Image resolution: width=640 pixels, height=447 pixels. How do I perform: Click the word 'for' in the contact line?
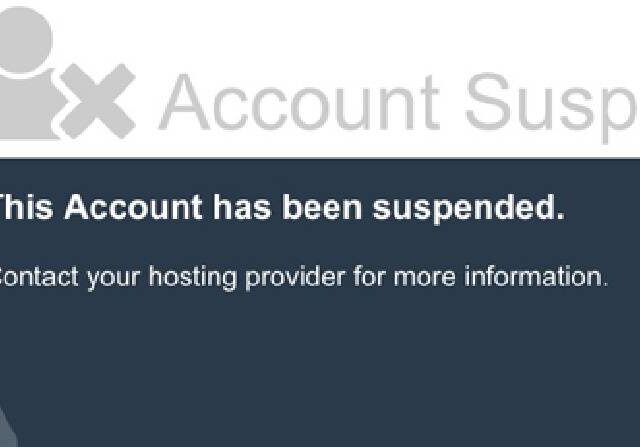pos(369,276)
